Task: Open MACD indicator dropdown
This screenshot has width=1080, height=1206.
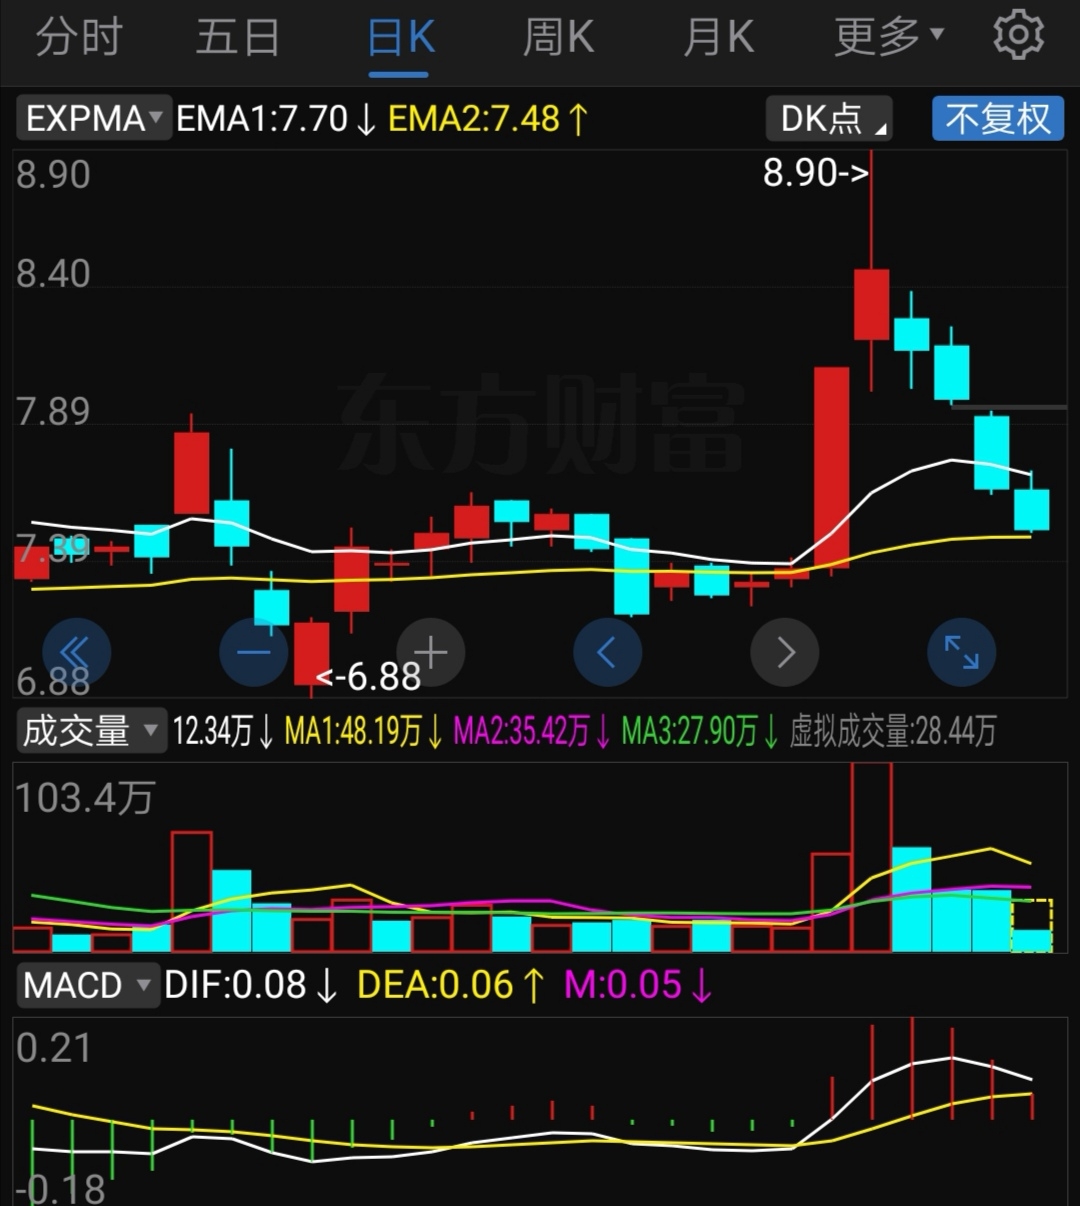Action: [x=87, y=985]
